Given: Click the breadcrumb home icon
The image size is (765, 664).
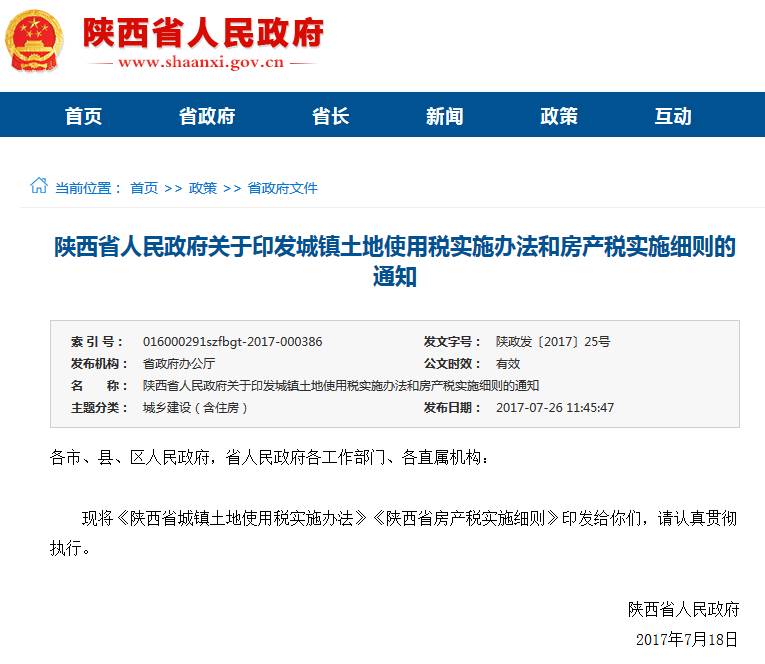Looking at the screenshot, I should [38, 186].
